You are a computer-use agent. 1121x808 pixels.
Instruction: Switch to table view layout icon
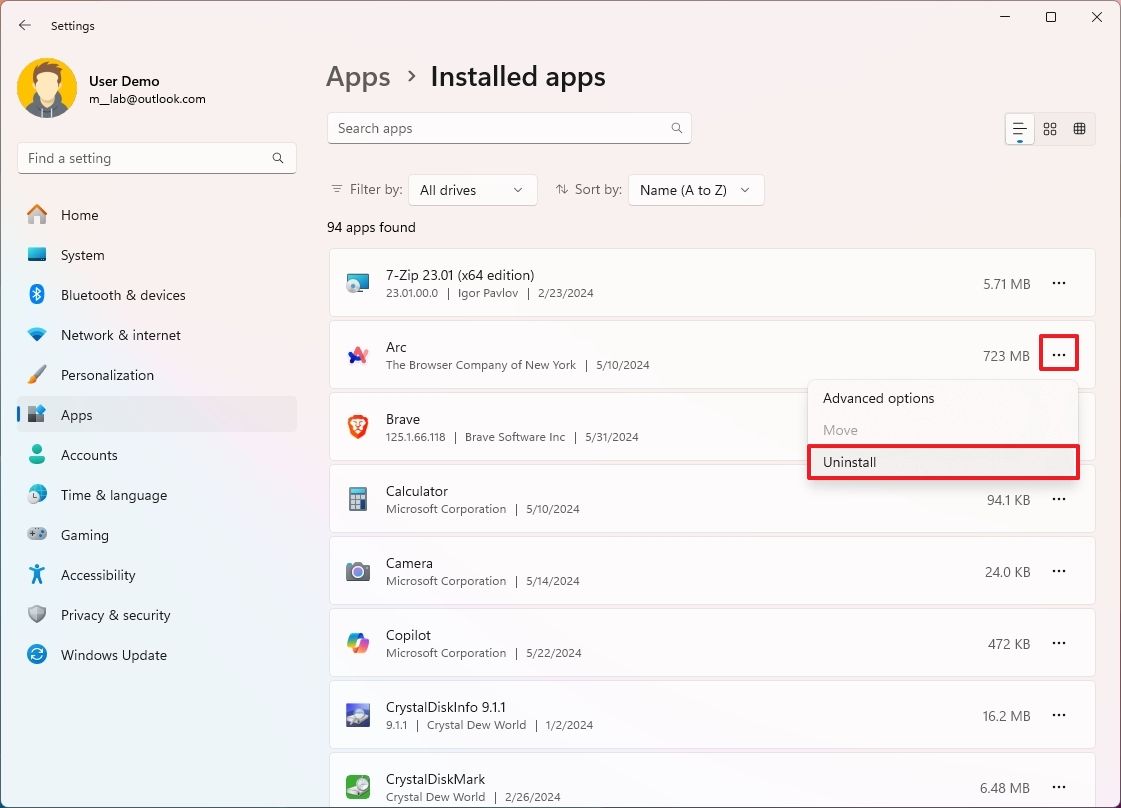click(x=1079, y=129)
